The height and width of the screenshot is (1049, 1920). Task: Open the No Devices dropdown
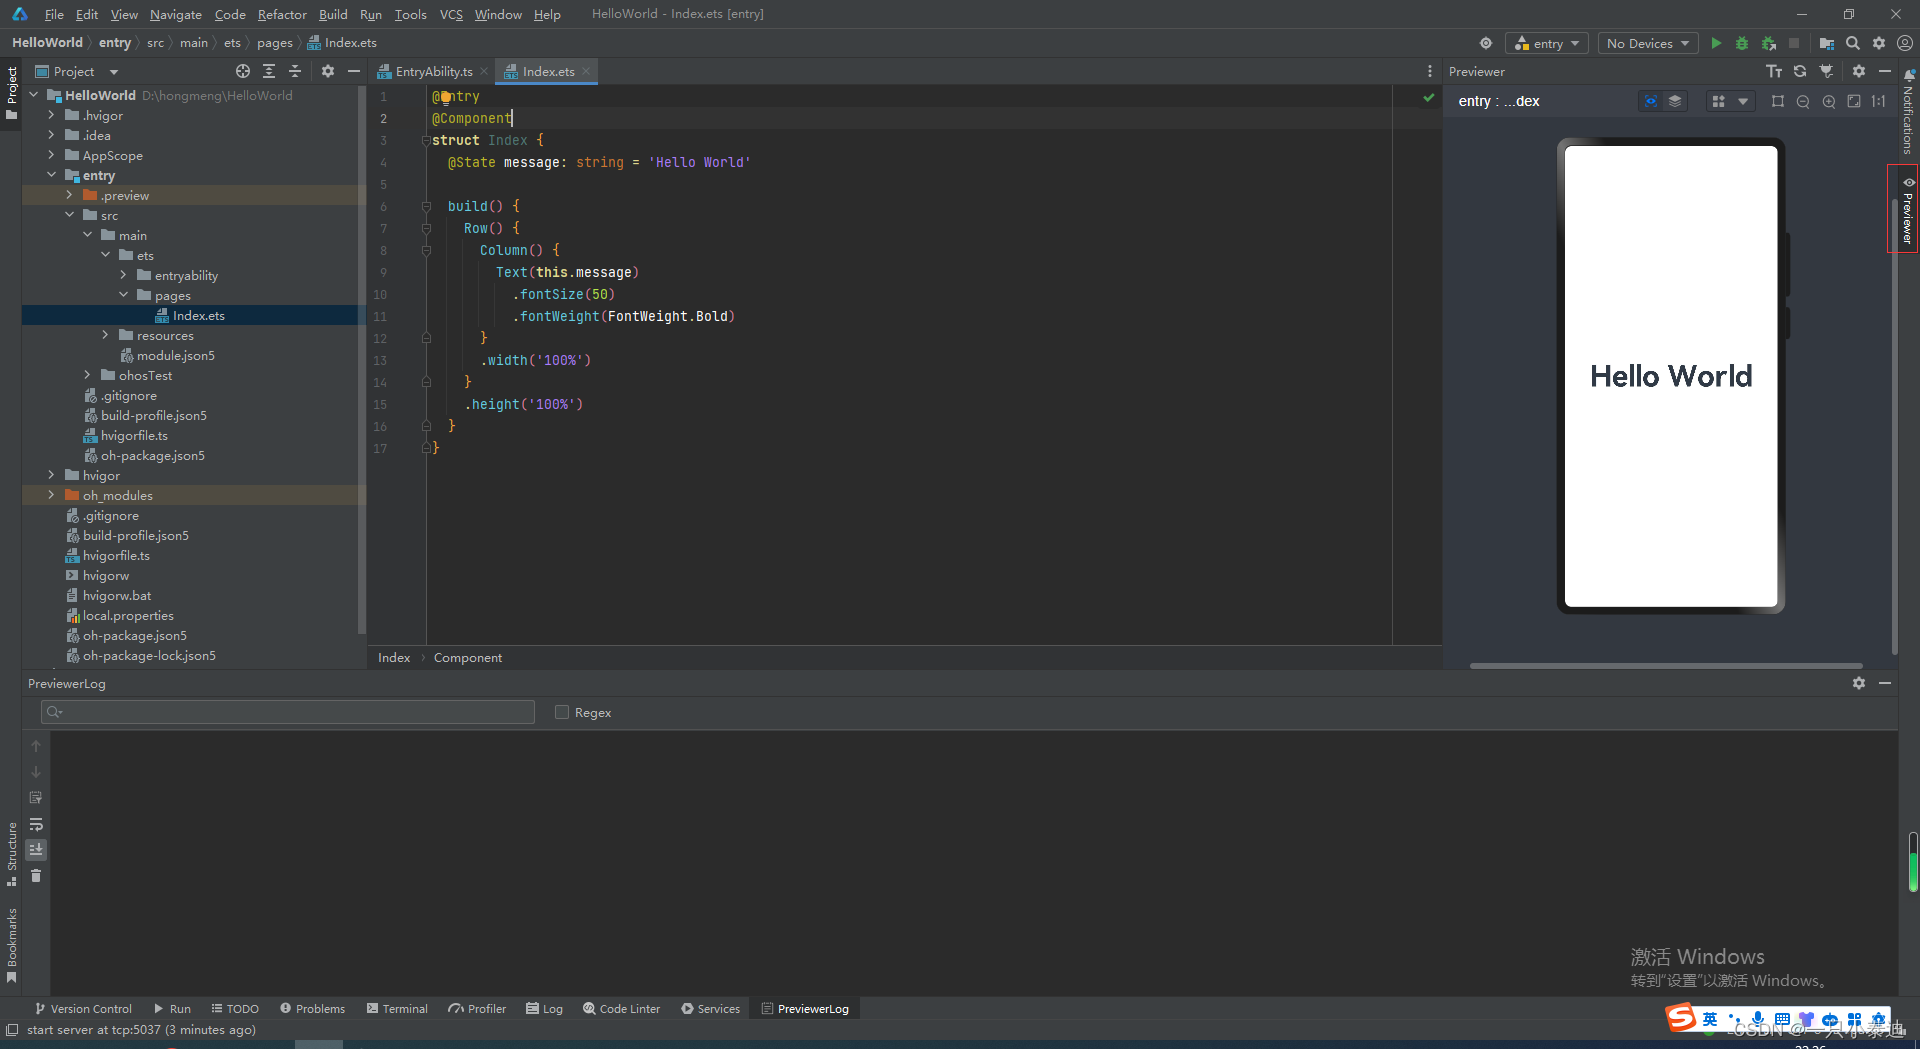1647,43
